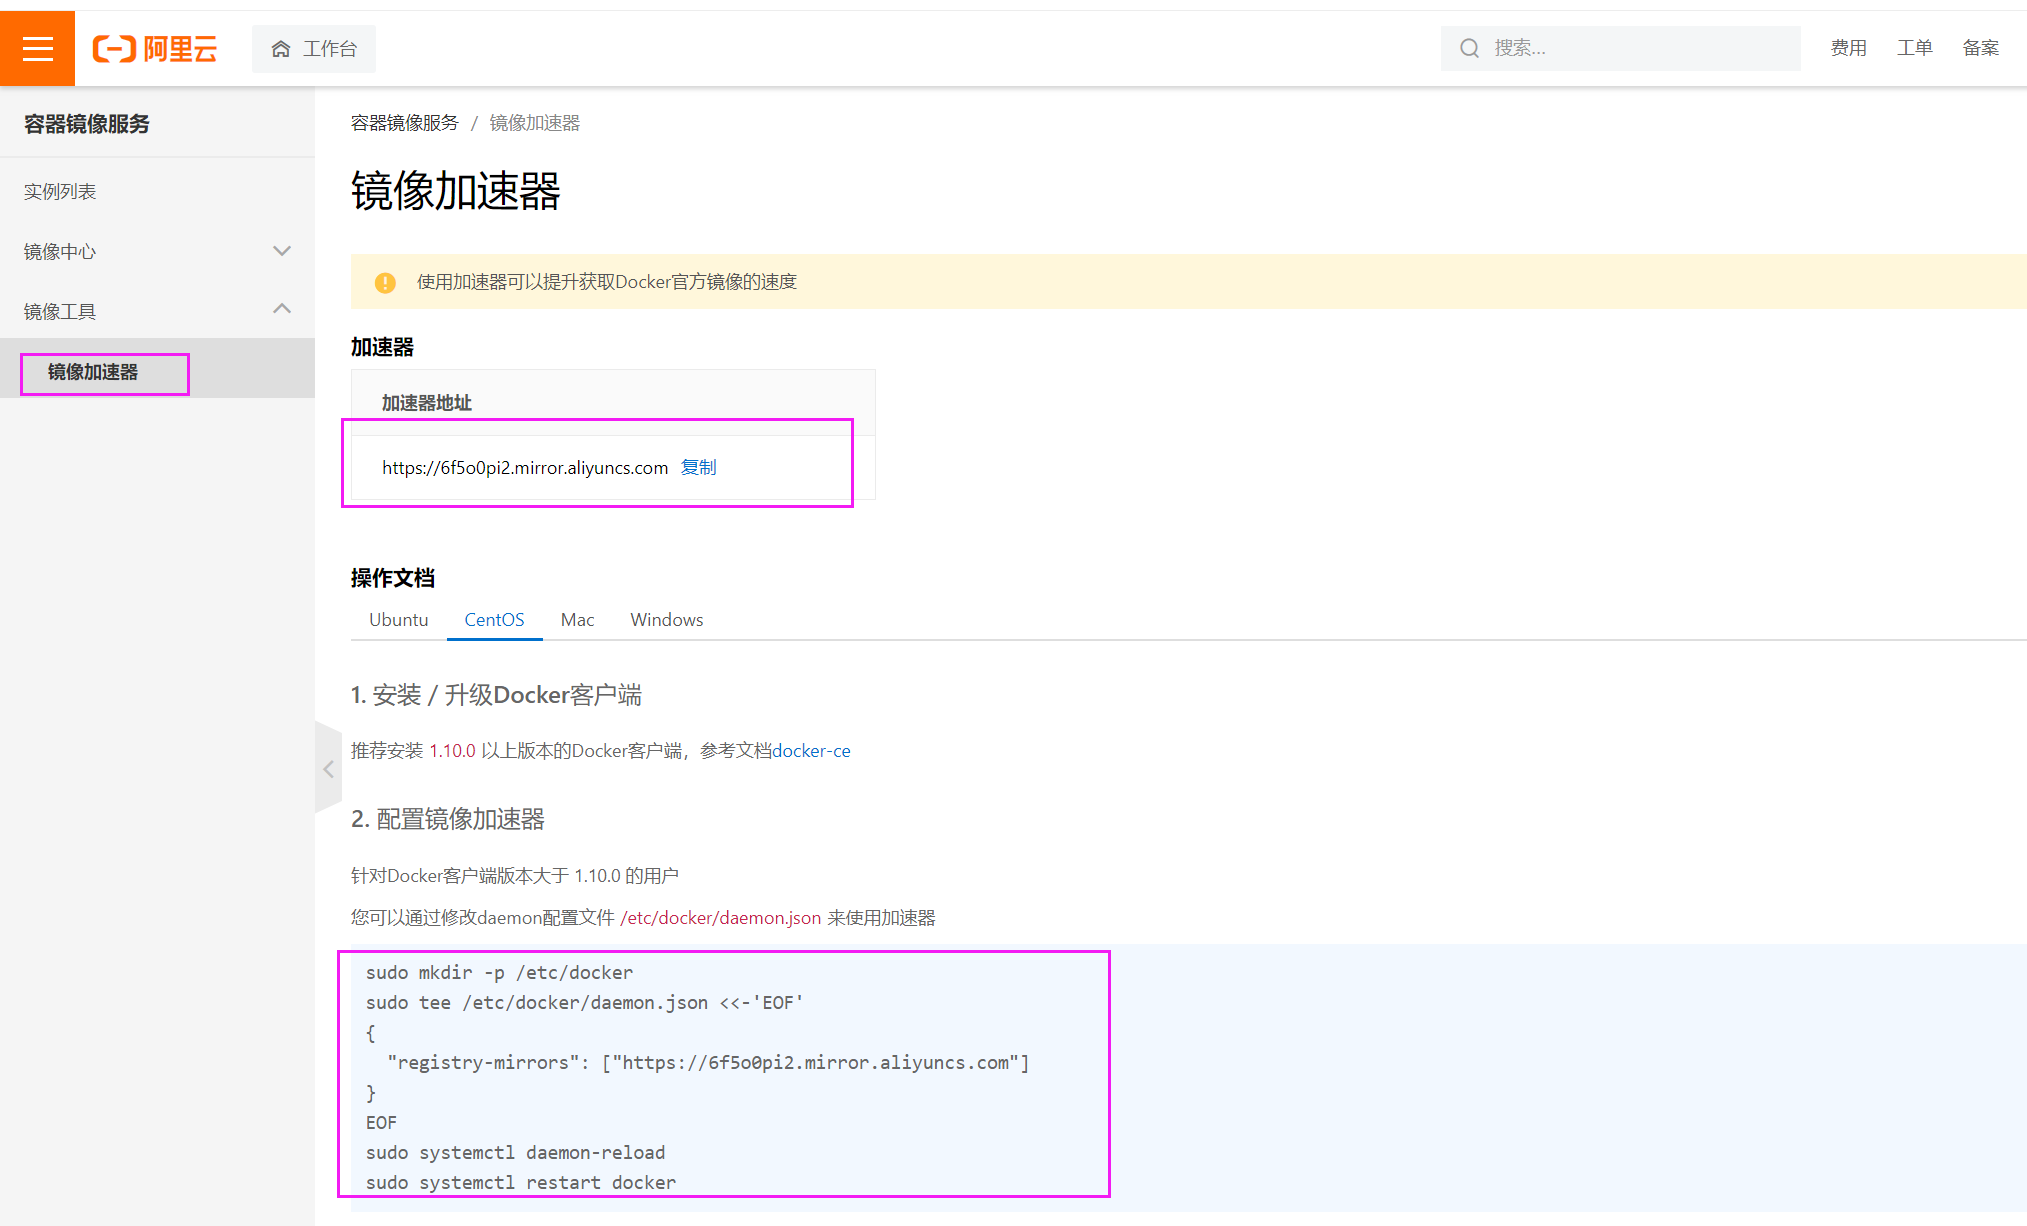2027x1226 pixels.
Task: Open the 备案 menu
Action: [1980, 48]
